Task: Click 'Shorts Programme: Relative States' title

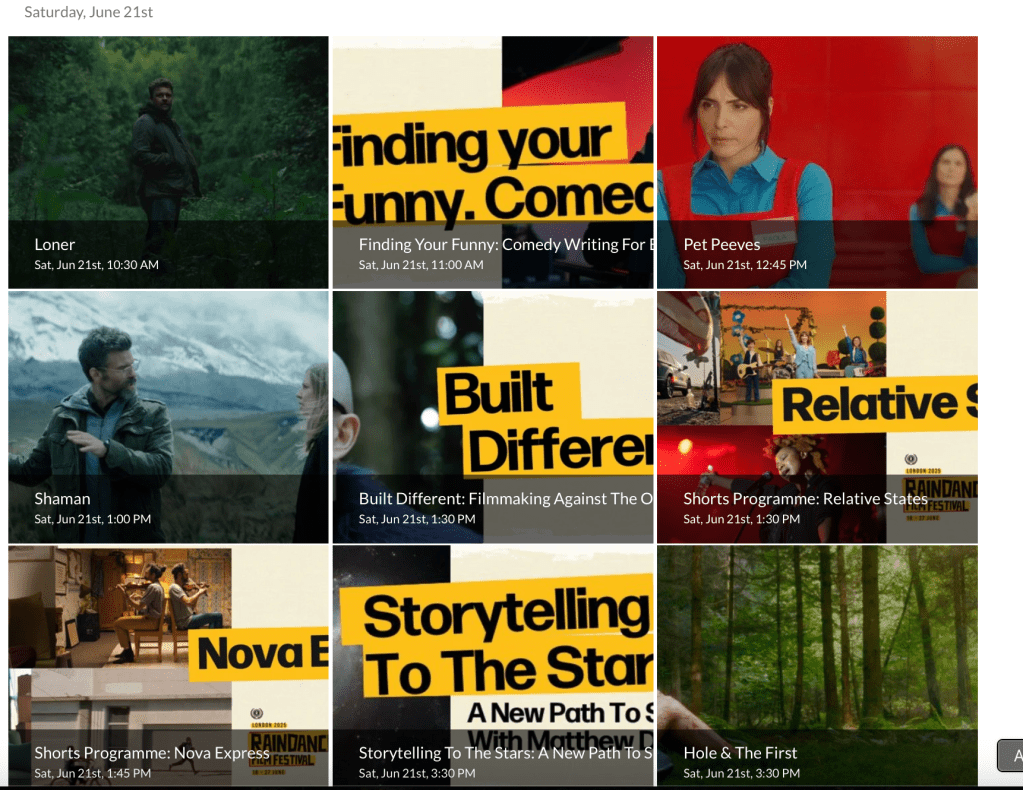Action: [x=805, y=499]
